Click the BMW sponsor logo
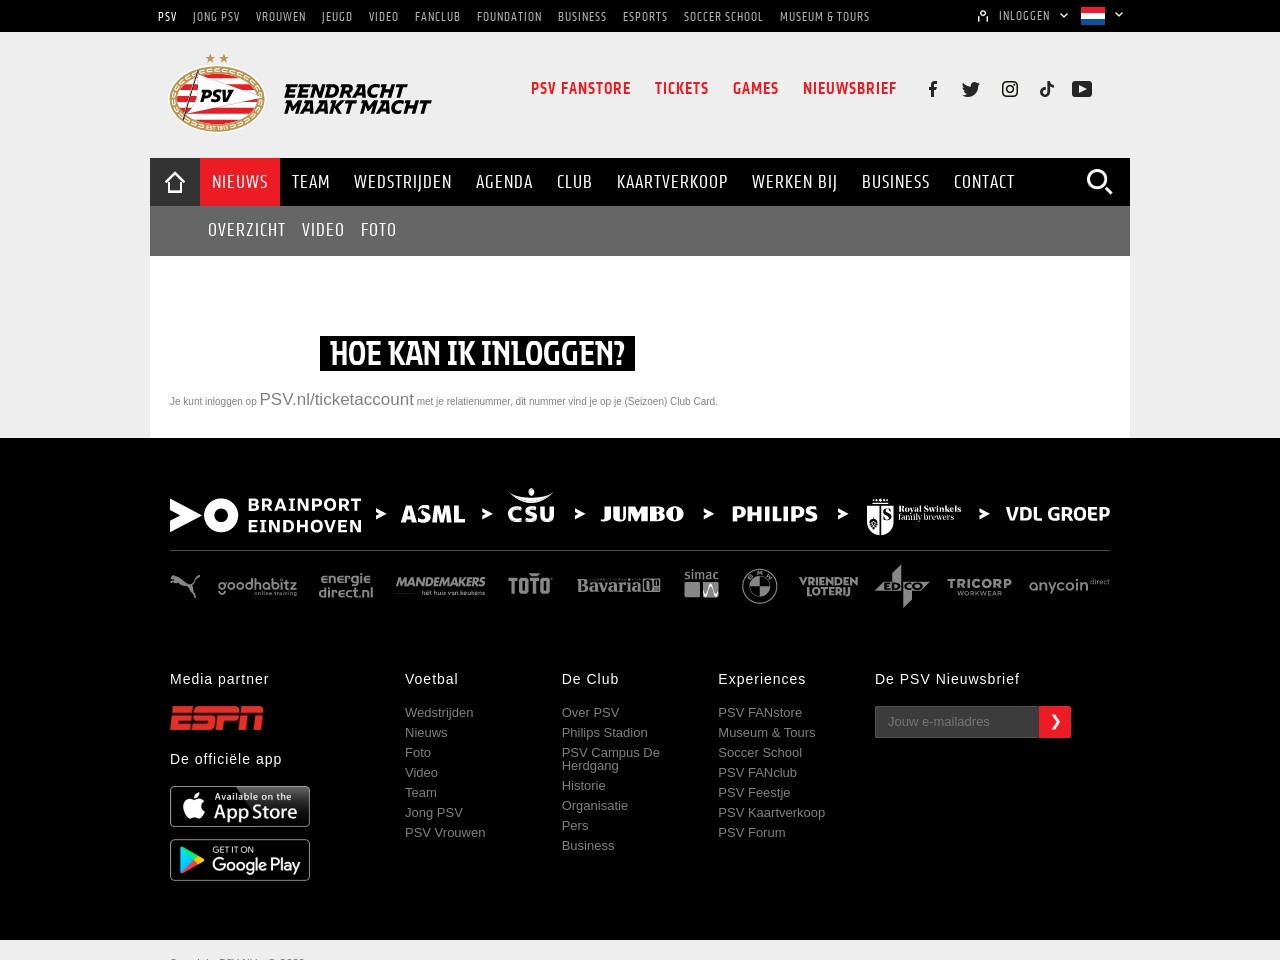Screen dimensions: 1280x960 point(760,586)
